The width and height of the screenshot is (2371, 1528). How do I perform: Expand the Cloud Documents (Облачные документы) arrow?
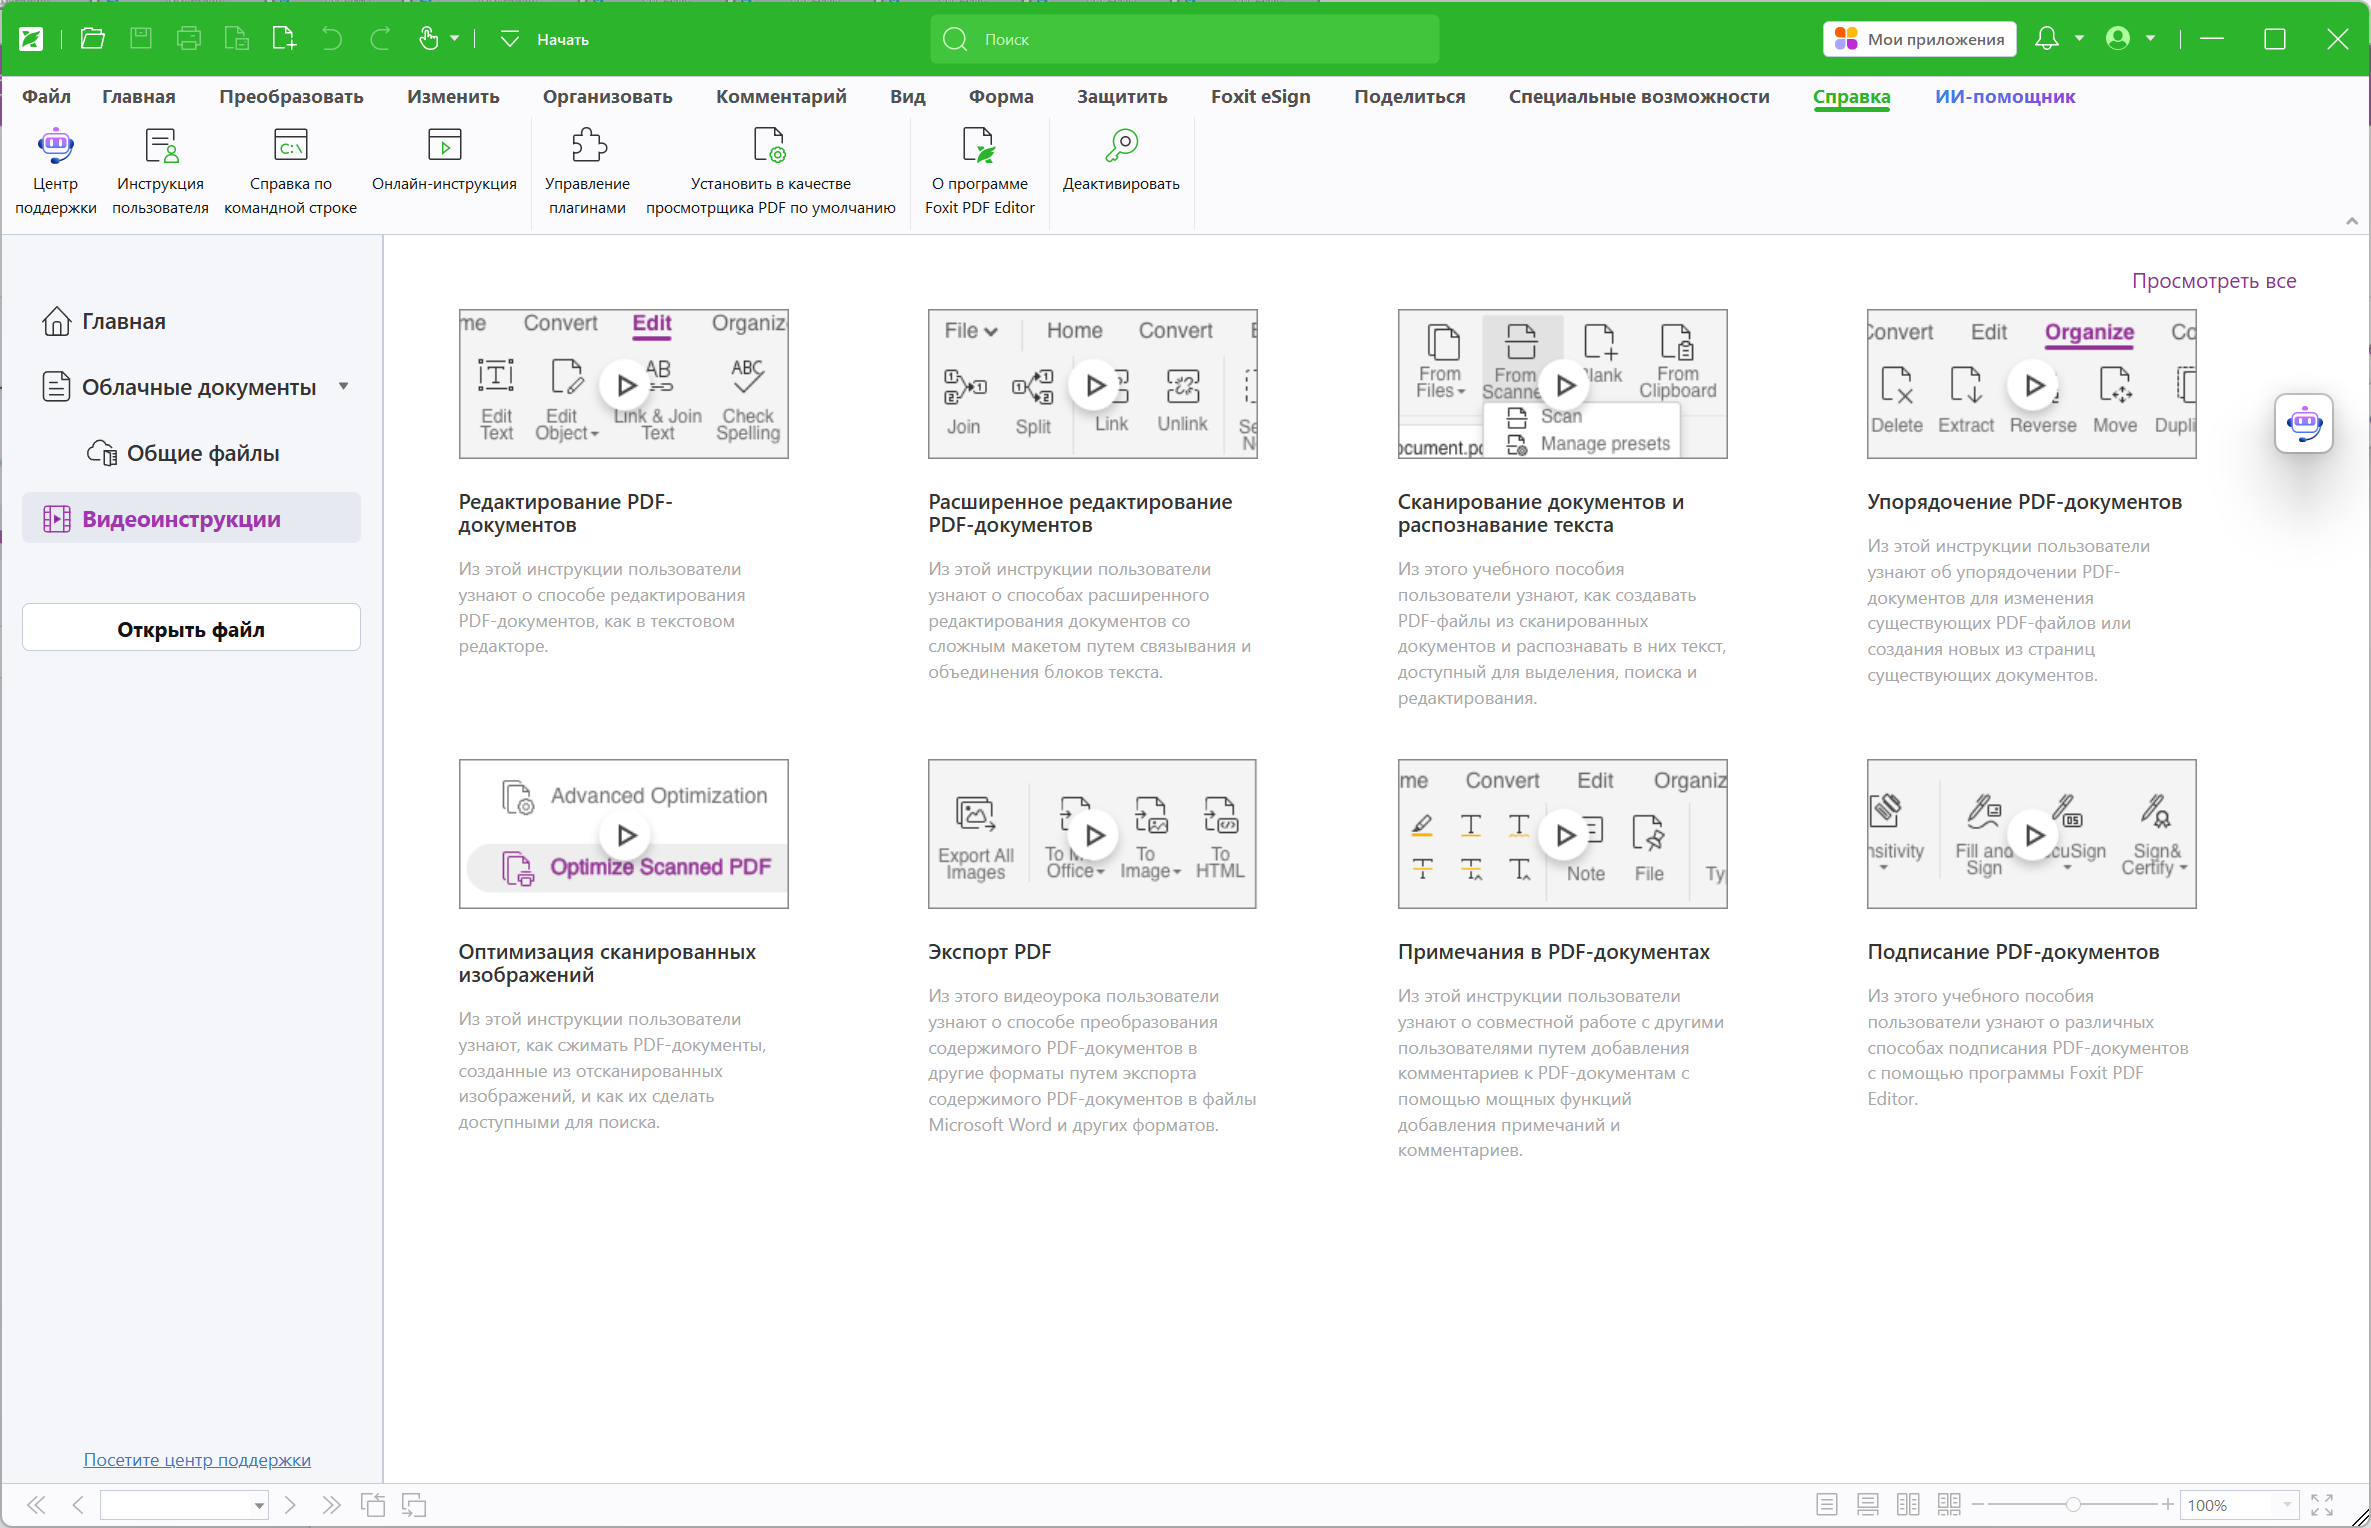pos(344,387)
